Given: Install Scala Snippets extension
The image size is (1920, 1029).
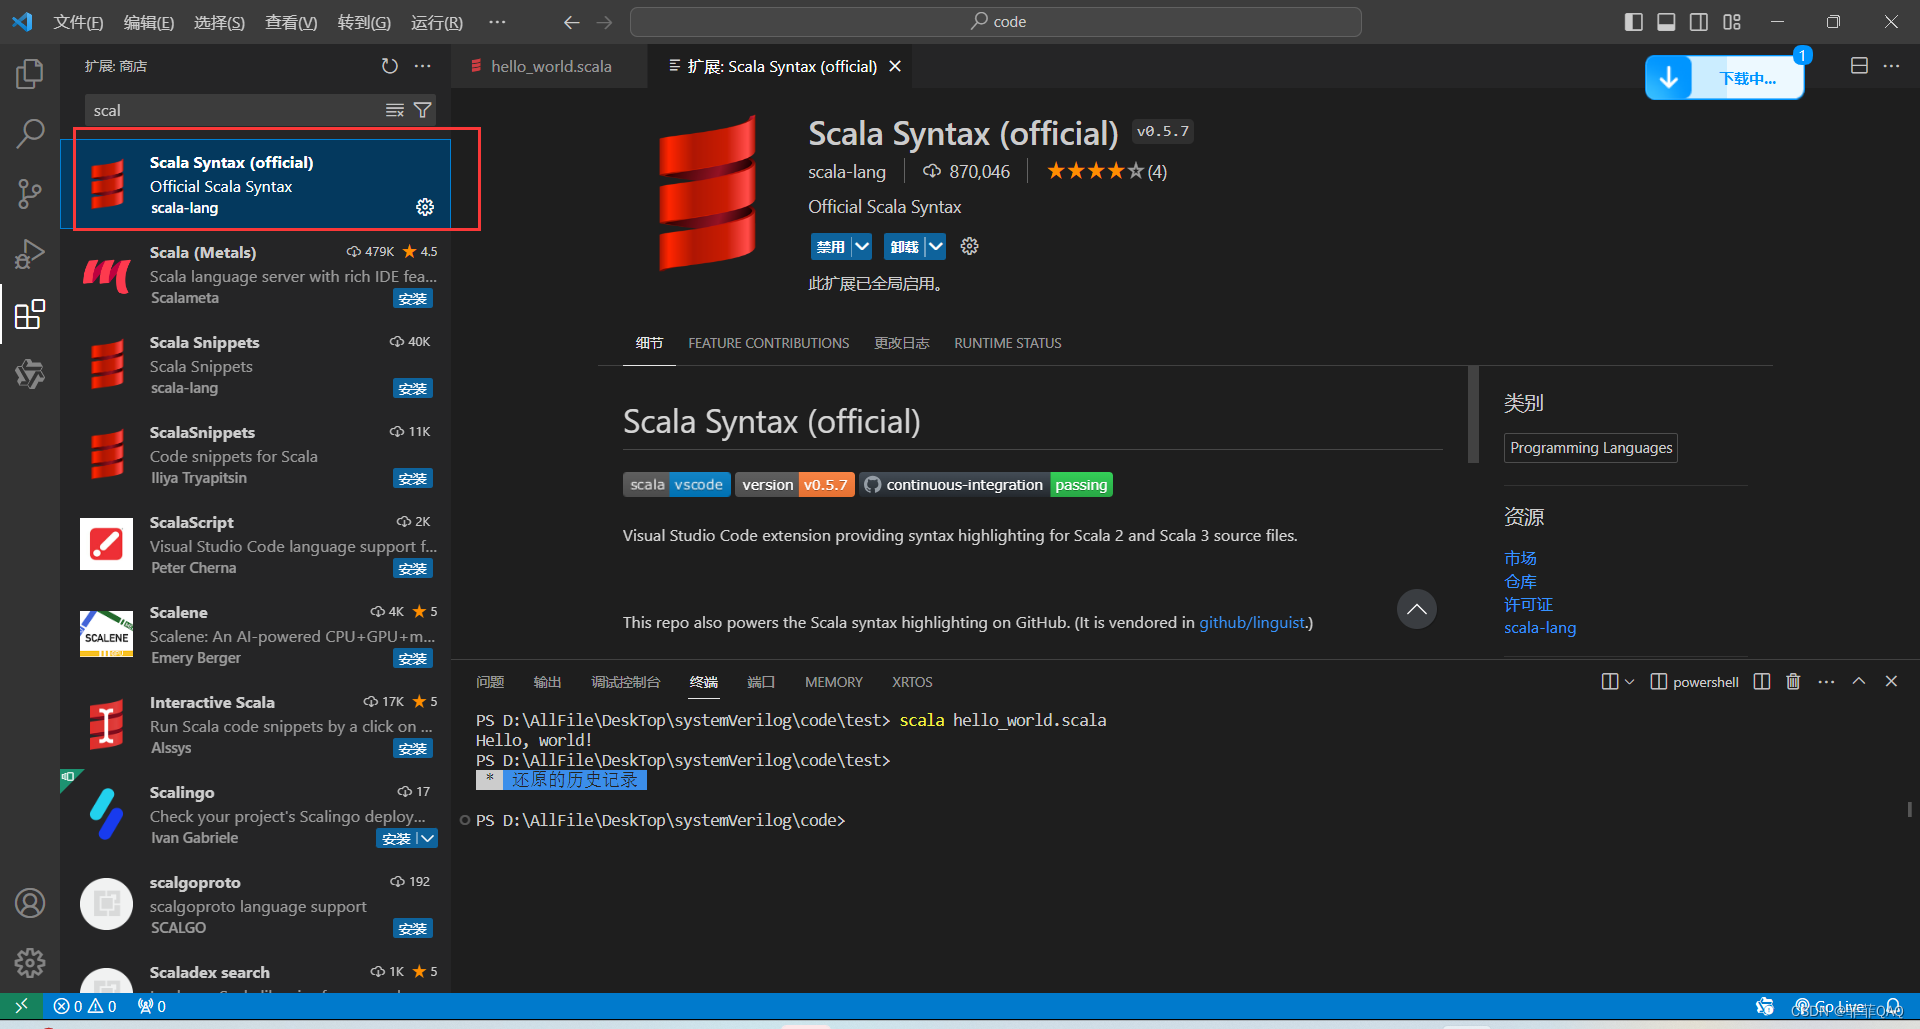Looking at the screenshot, I should (412, 389).
